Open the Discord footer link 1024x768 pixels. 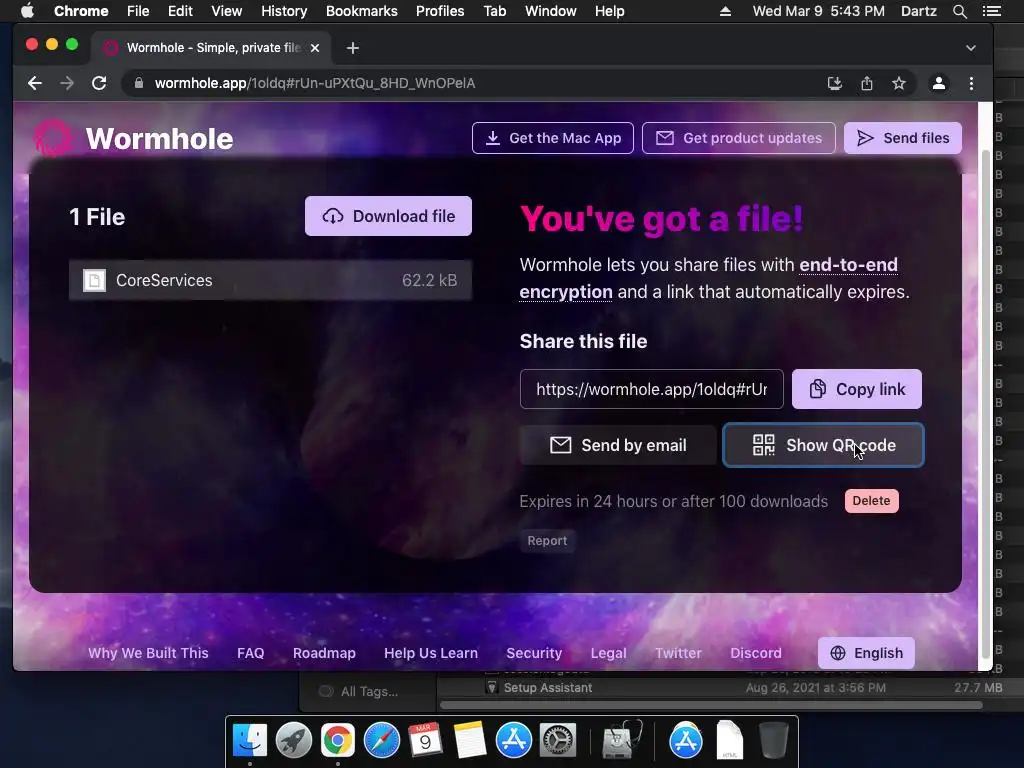[x=756, y=653]
